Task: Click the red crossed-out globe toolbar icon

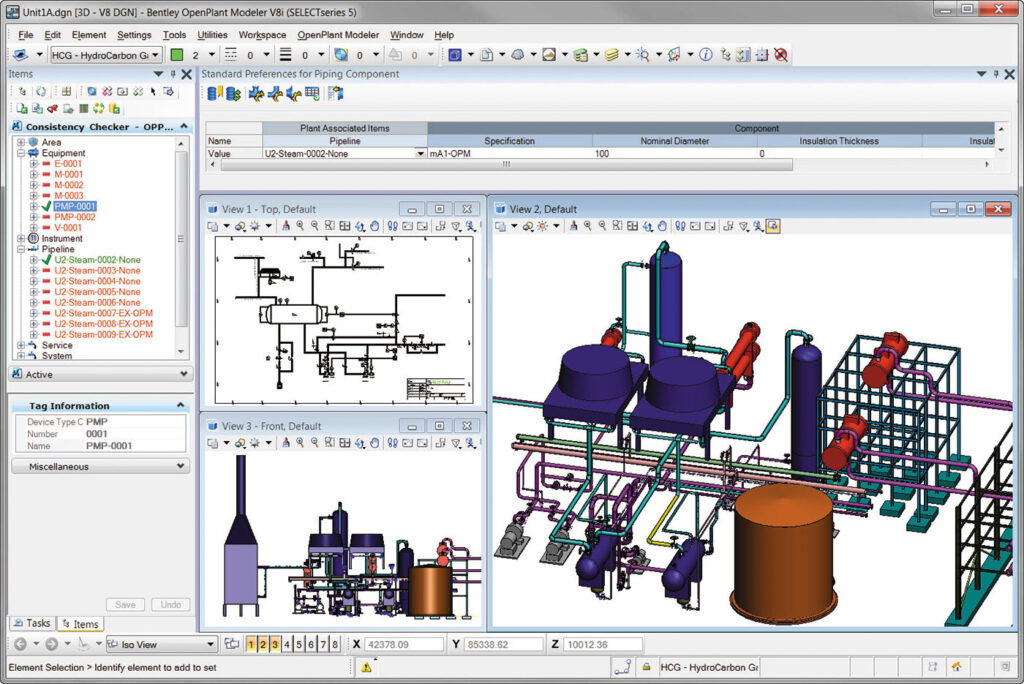Action: [780, 56]
